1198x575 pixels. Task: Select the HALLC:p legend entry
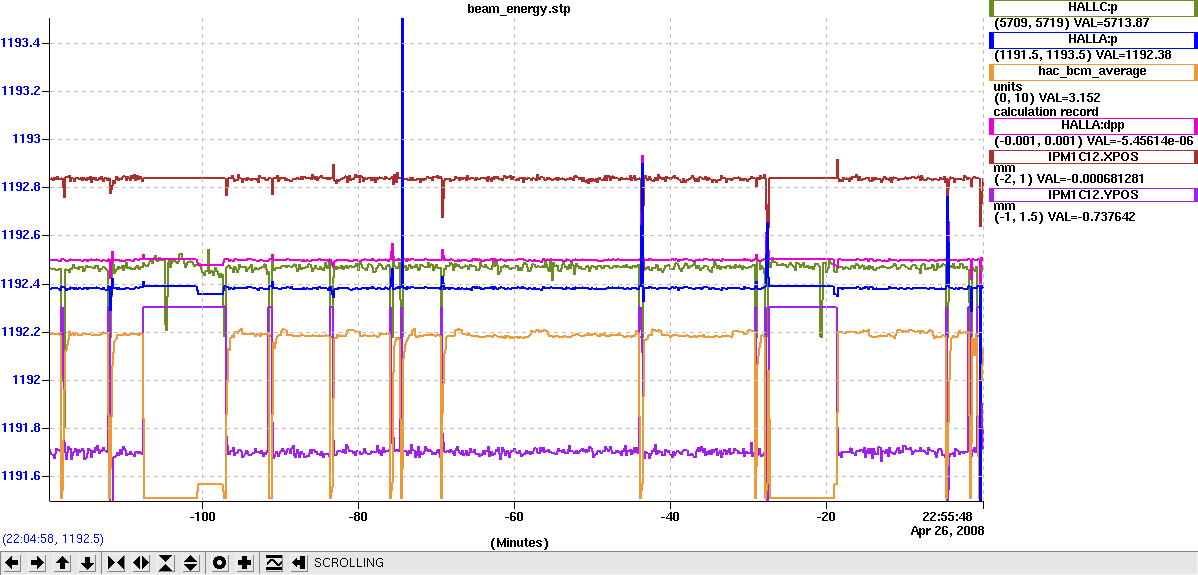1093,8
